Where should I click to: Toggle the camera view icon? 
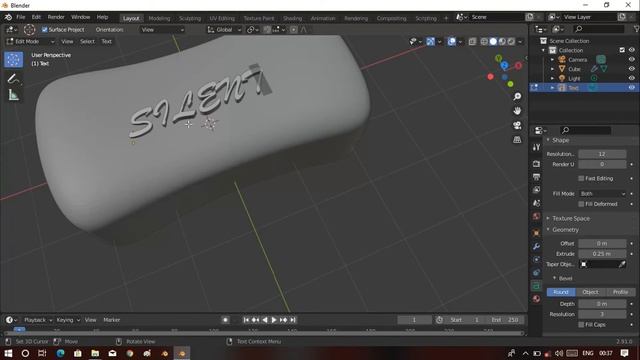pyautogui.click(x=517, y=125)
